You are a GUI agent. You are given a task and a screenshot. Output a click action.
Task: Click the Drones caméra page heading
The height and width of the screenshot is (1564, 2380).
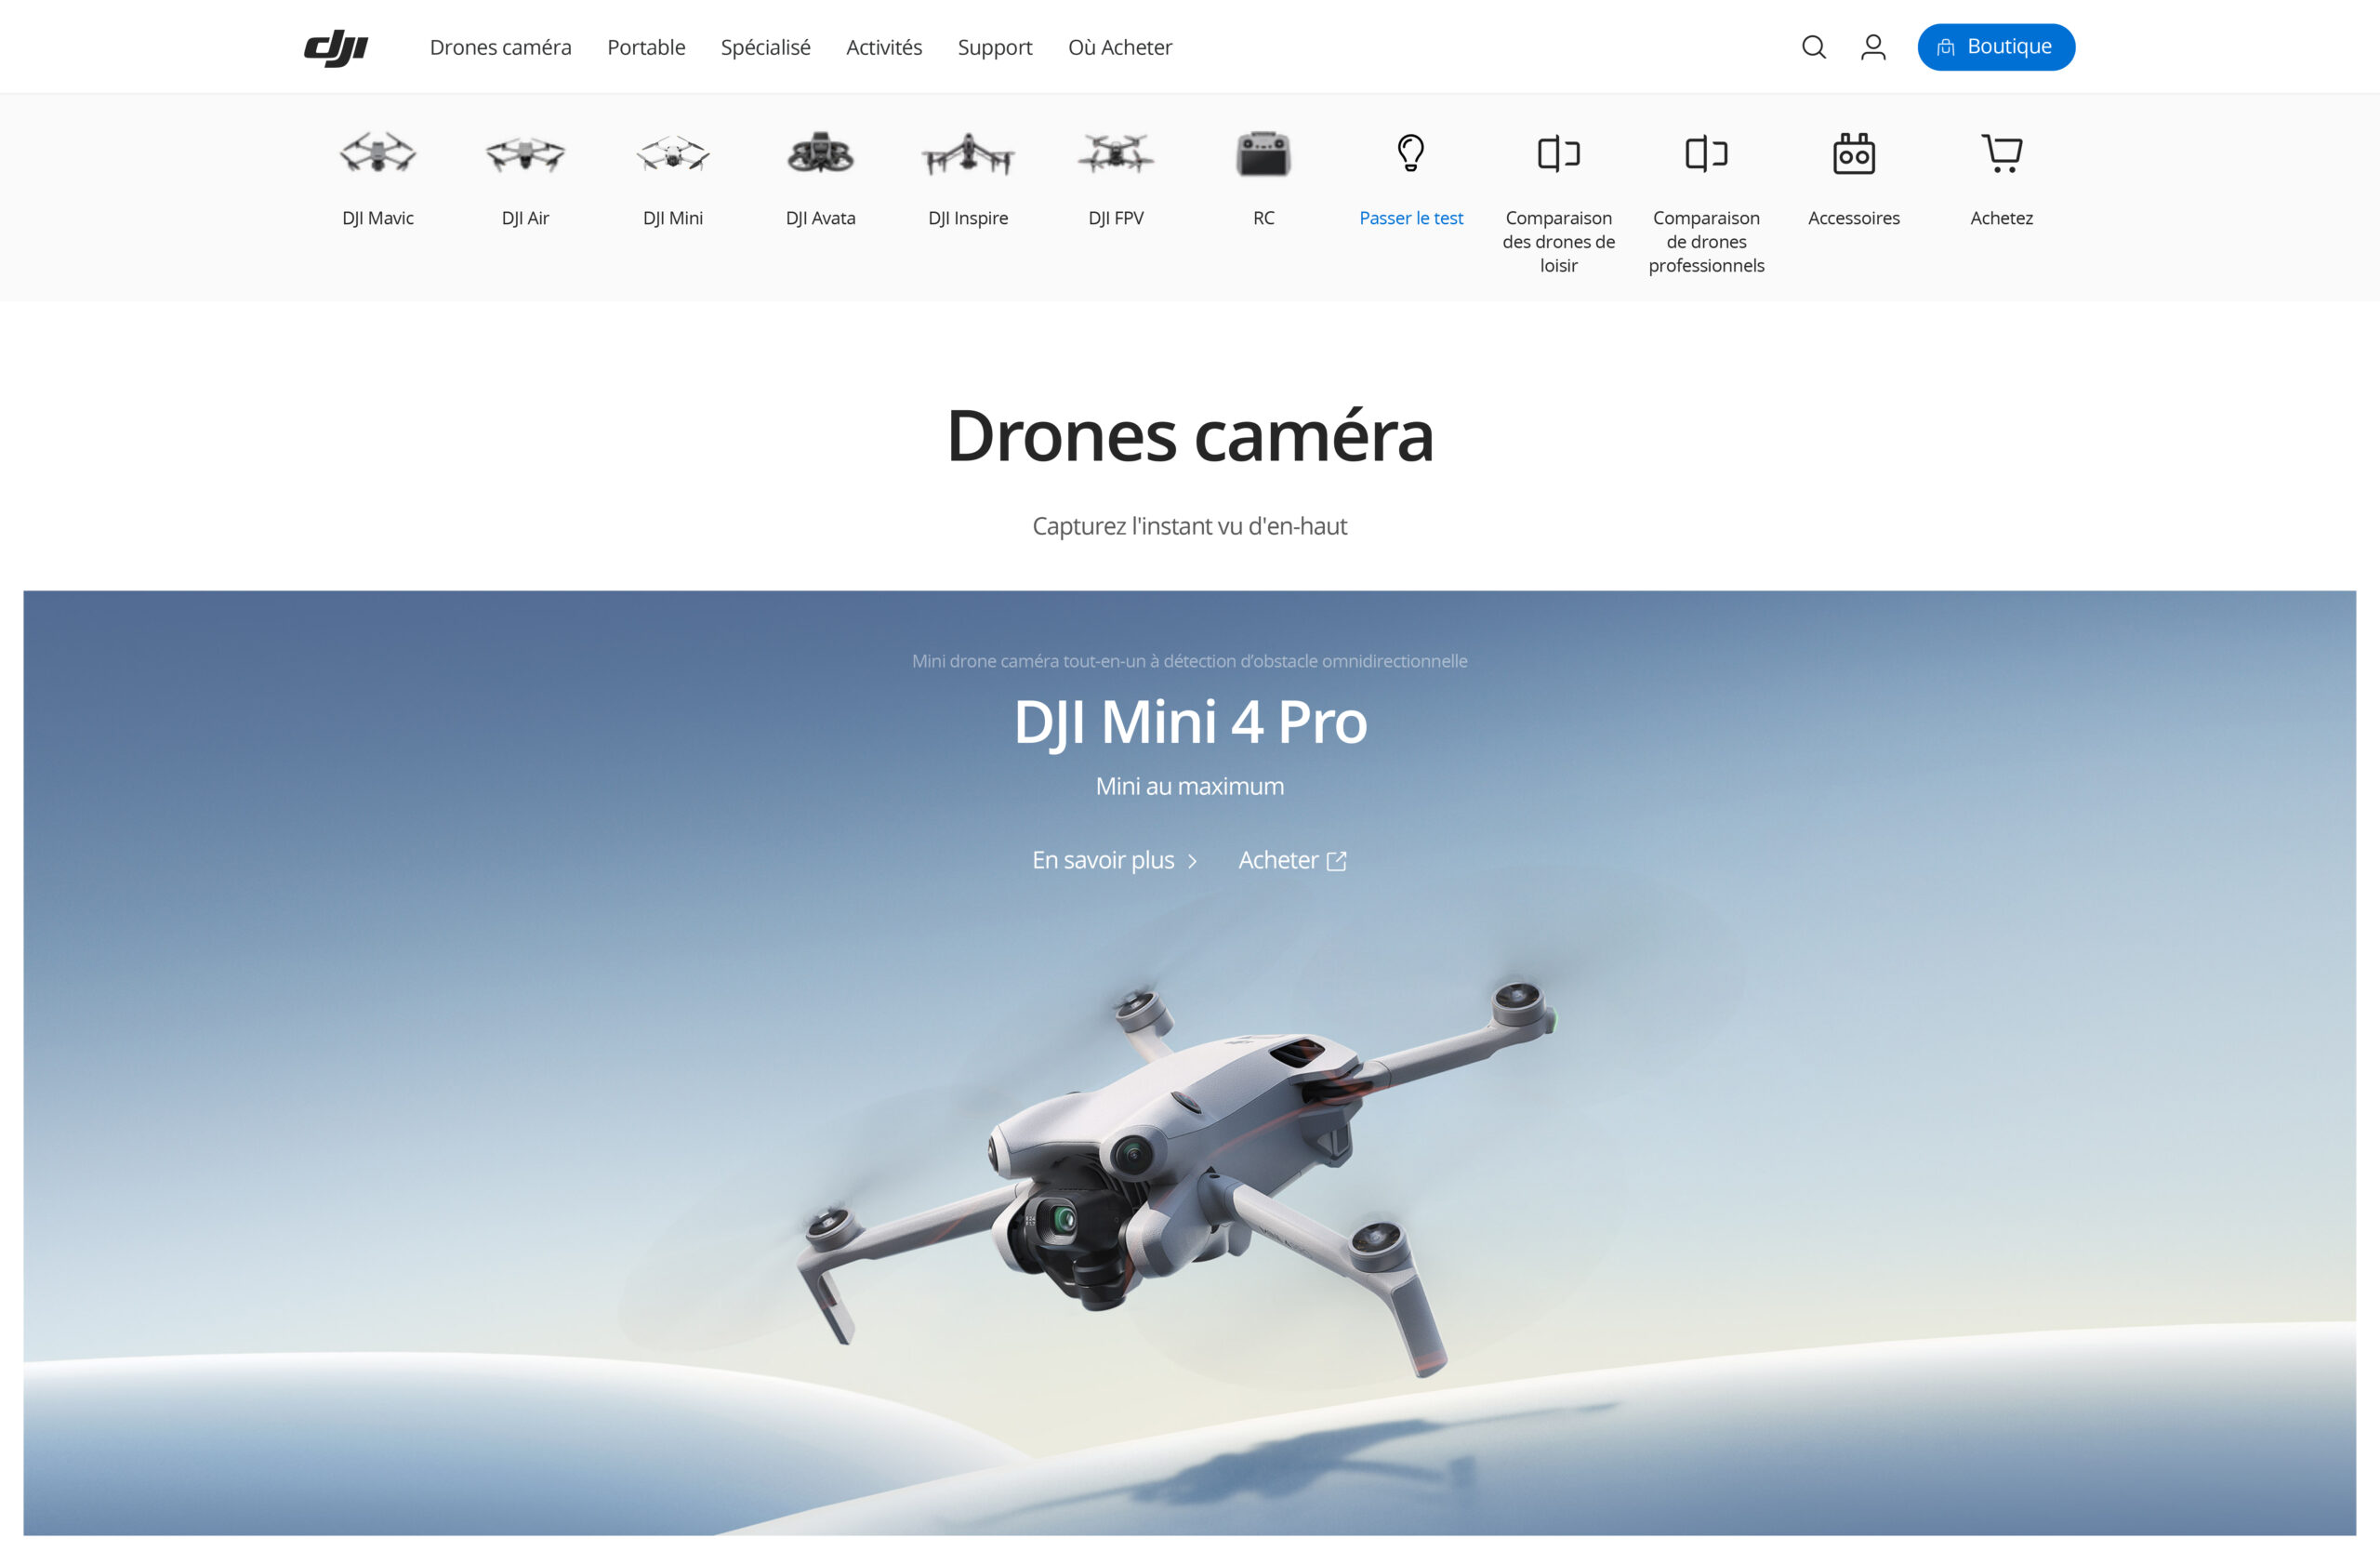coord(1190,436)
